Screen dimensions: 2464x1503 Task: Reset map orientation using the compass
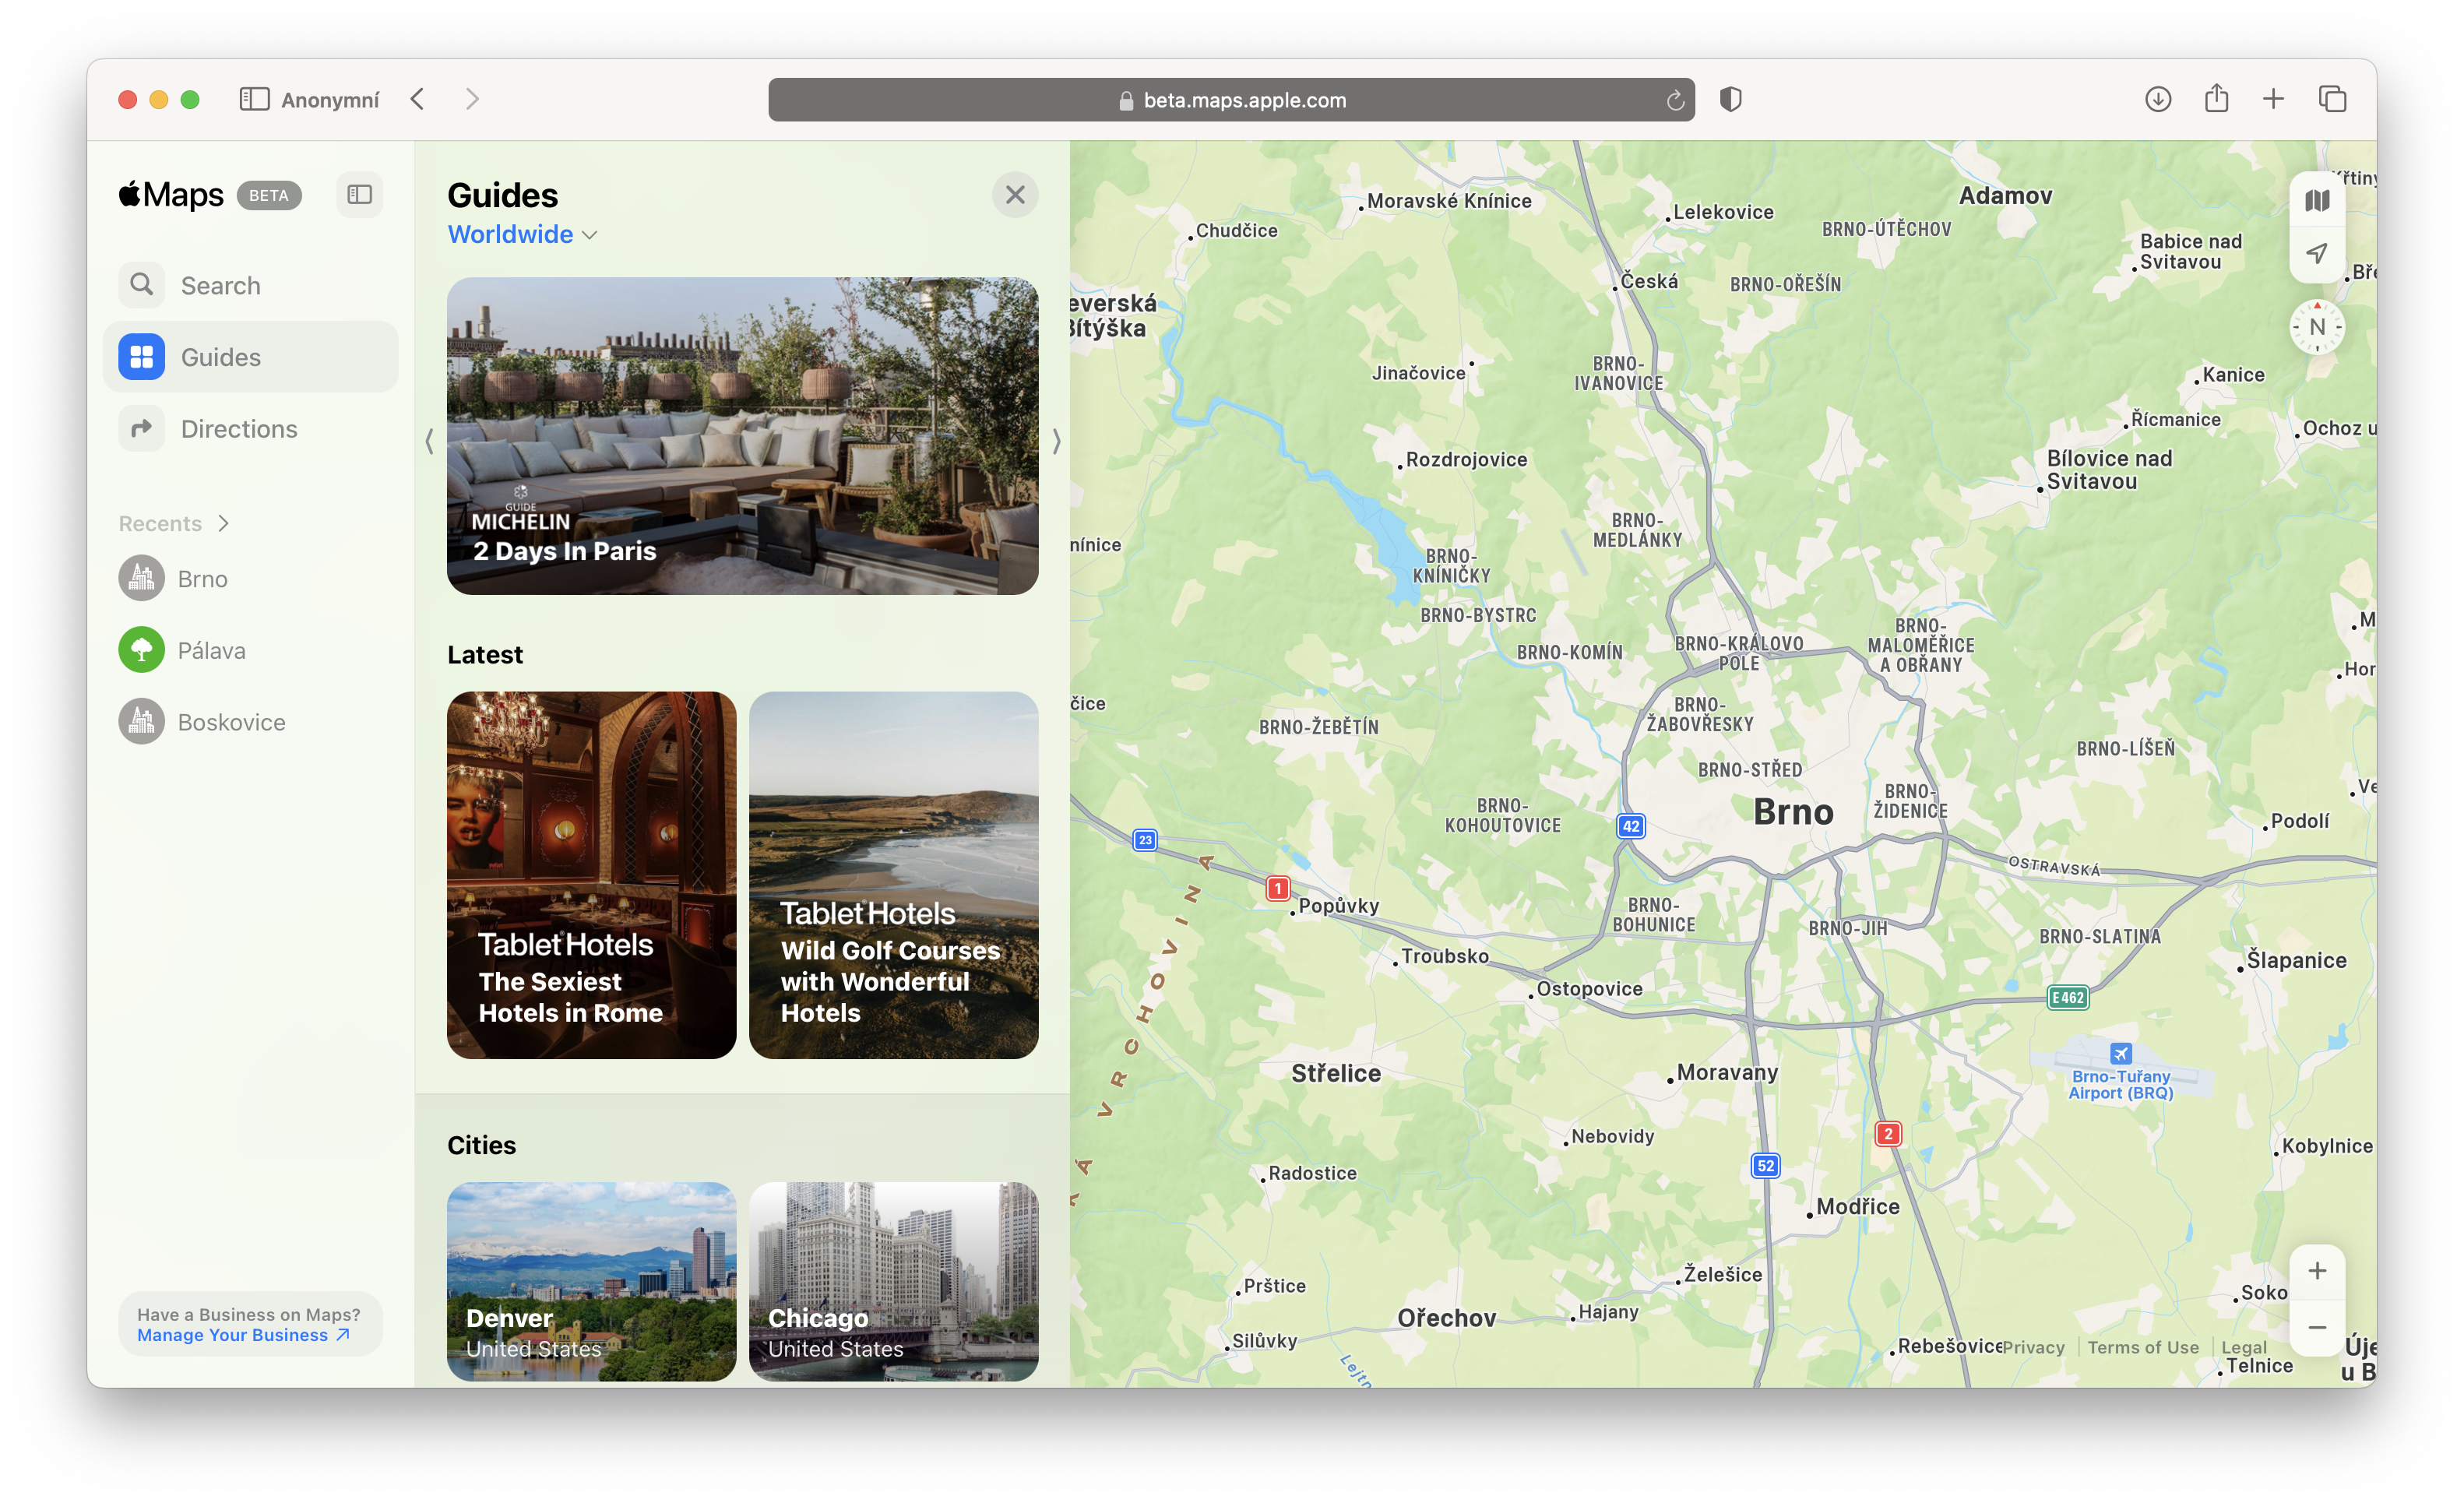(2317, 326)
